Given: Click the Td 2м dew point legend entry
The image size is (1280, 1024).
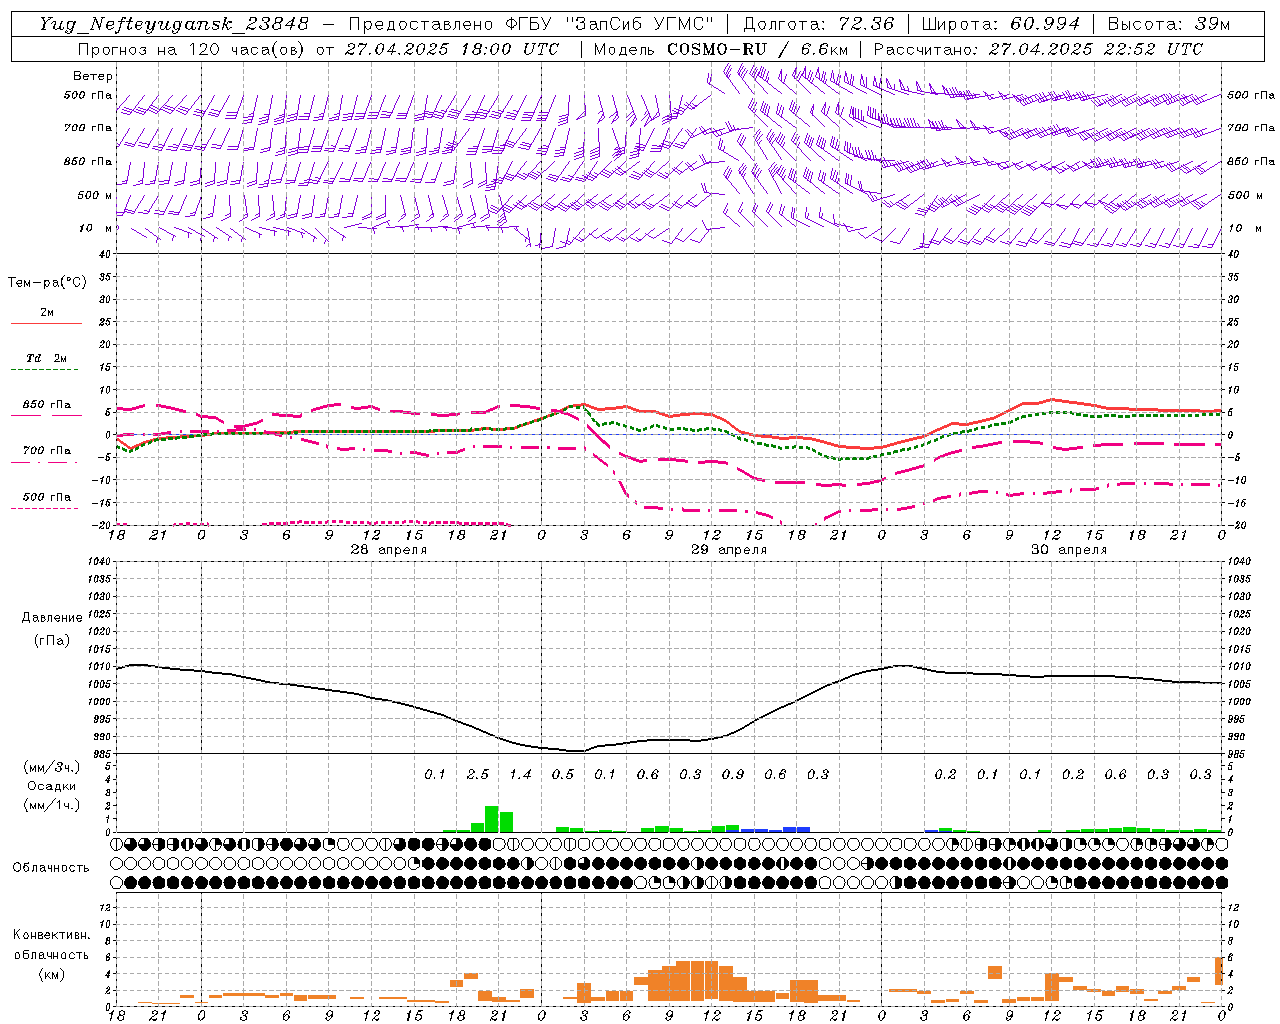Looking at the screenshot, I should coord(47,358).
